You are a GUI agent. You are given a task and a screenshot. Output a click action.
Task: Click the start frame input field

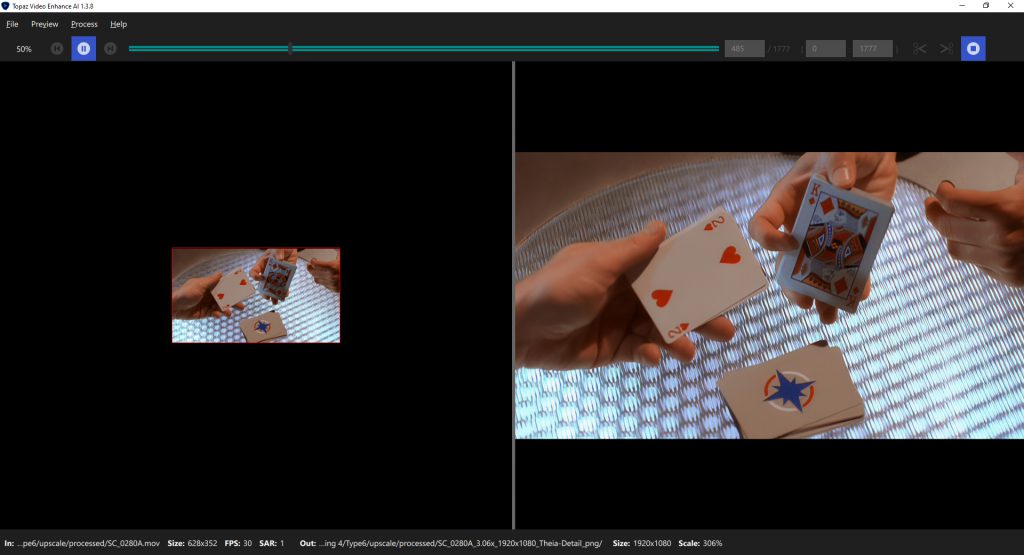[825, 48]
